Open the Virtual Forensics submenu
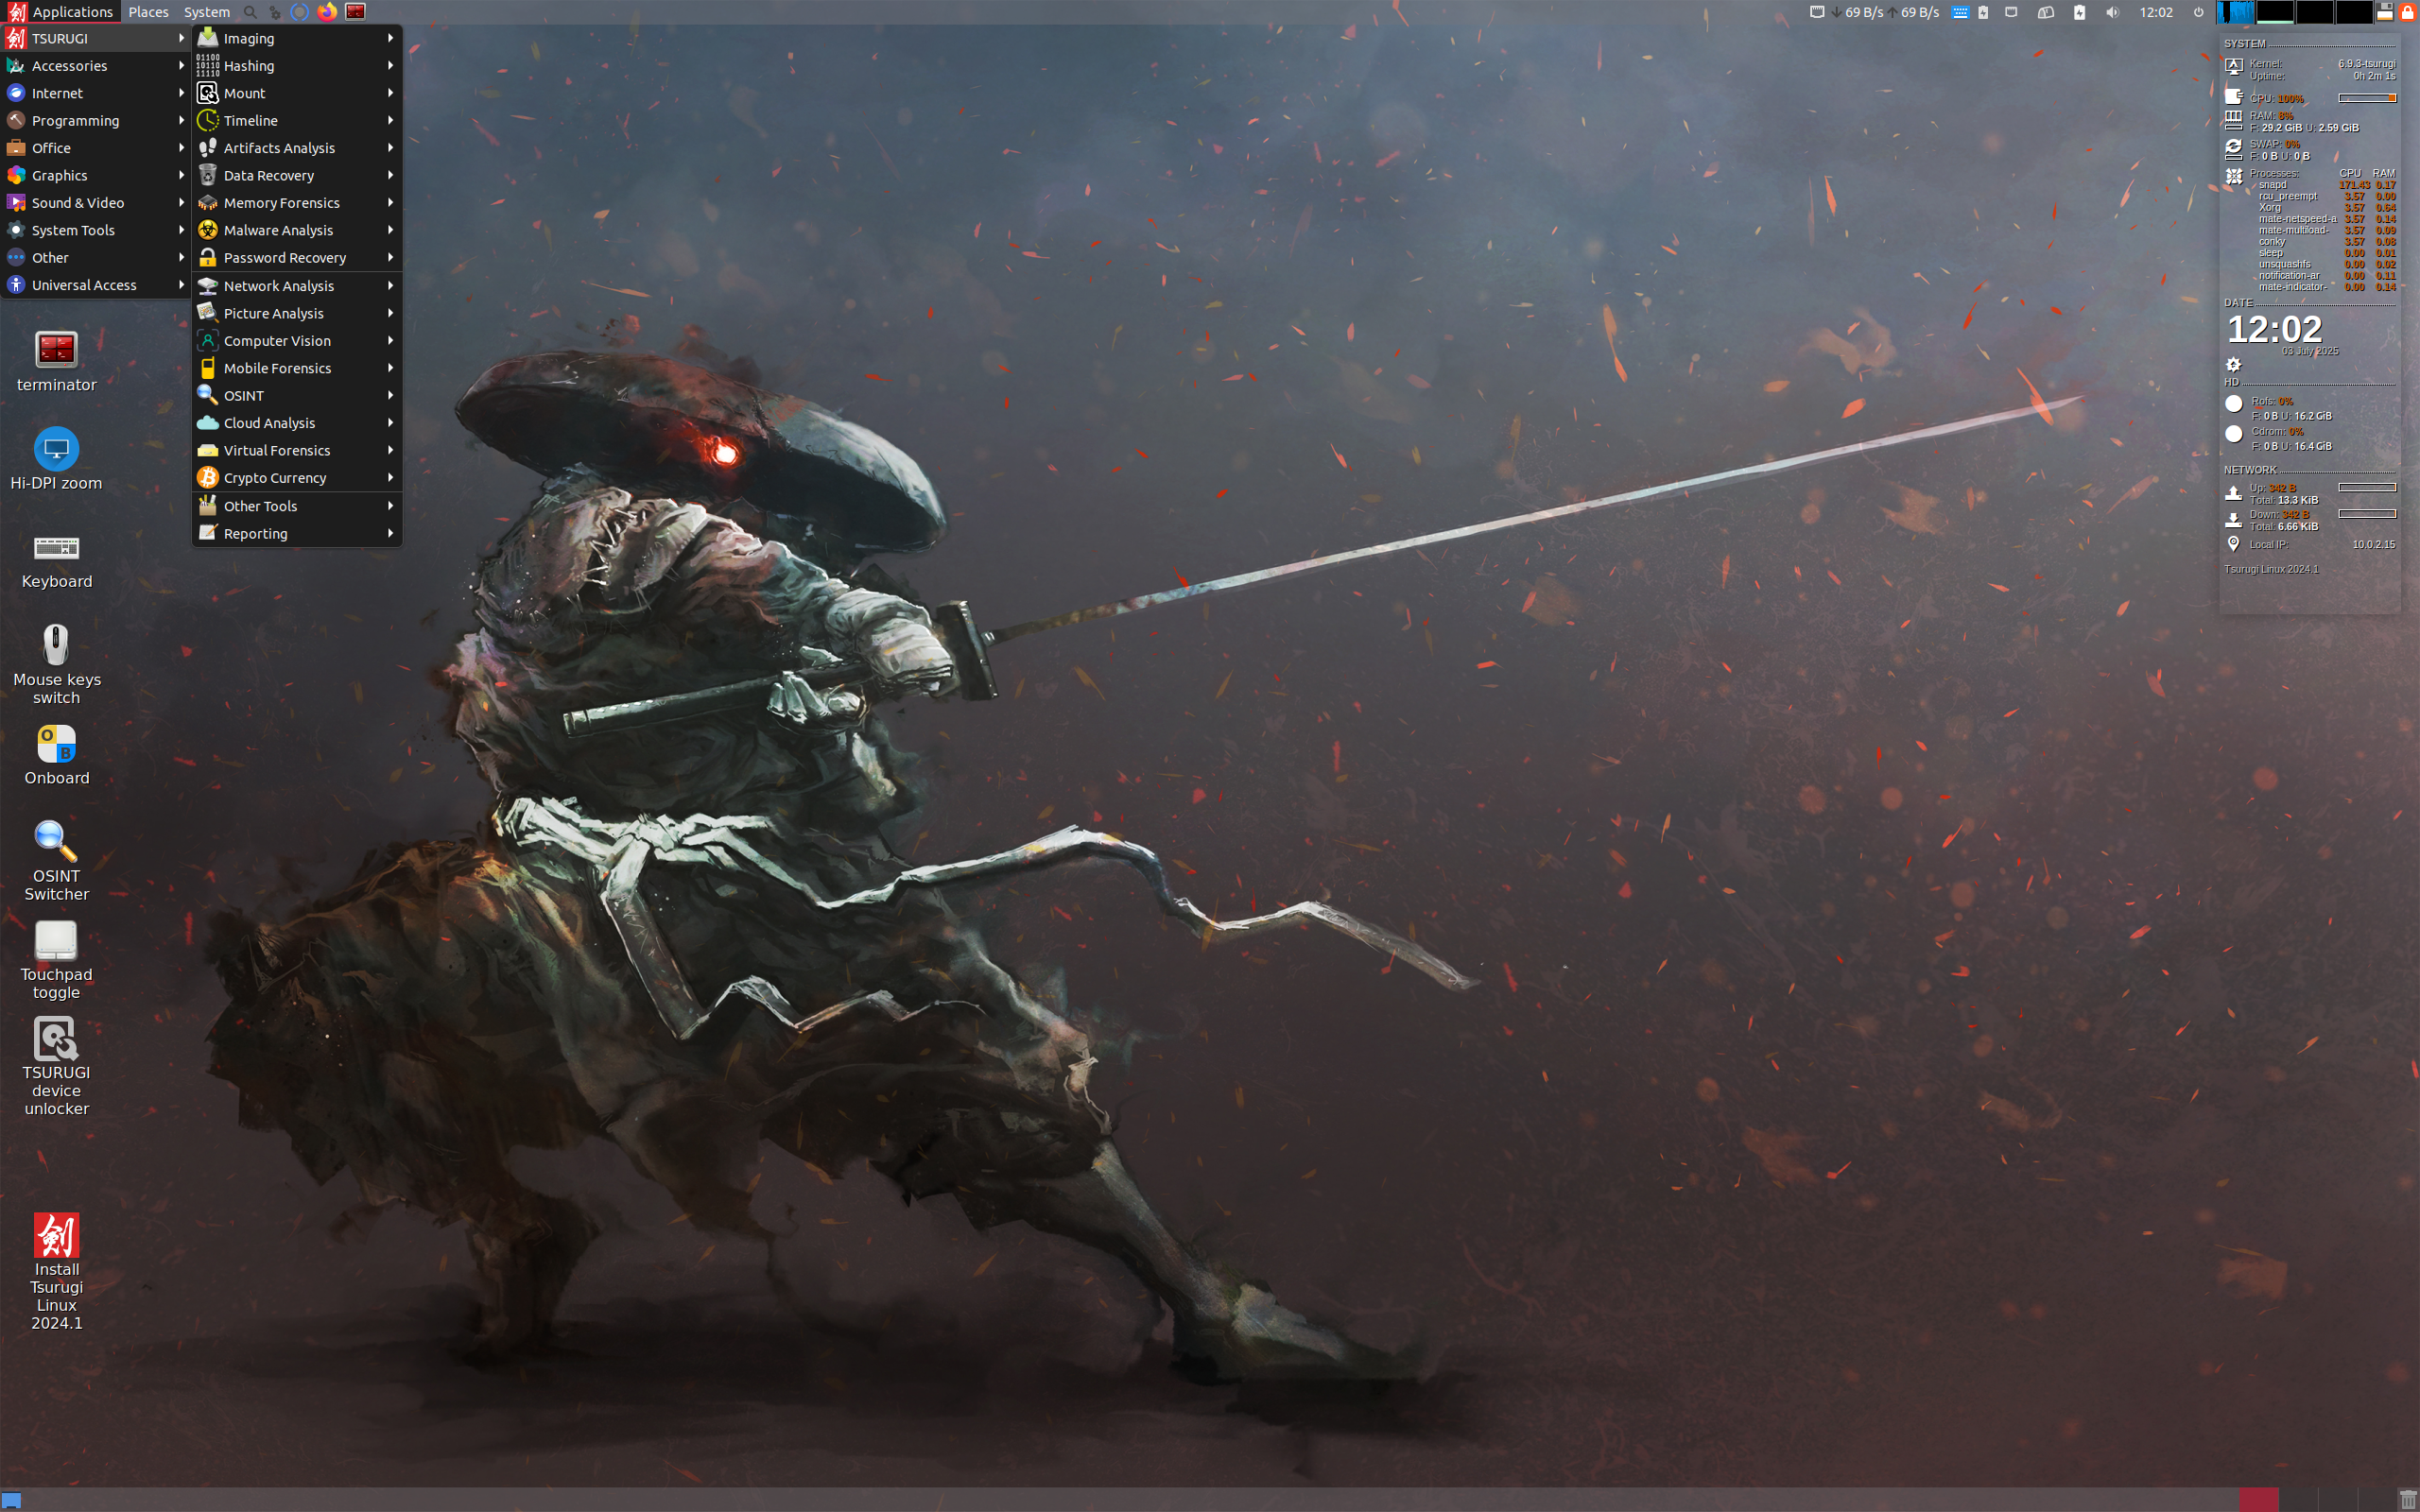 (297, 451)
